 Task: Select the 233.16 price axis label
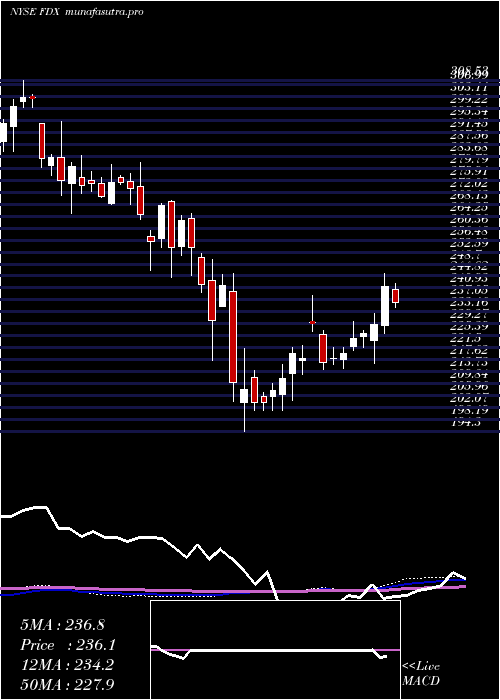pyautogui.click(x=470, y=303)
